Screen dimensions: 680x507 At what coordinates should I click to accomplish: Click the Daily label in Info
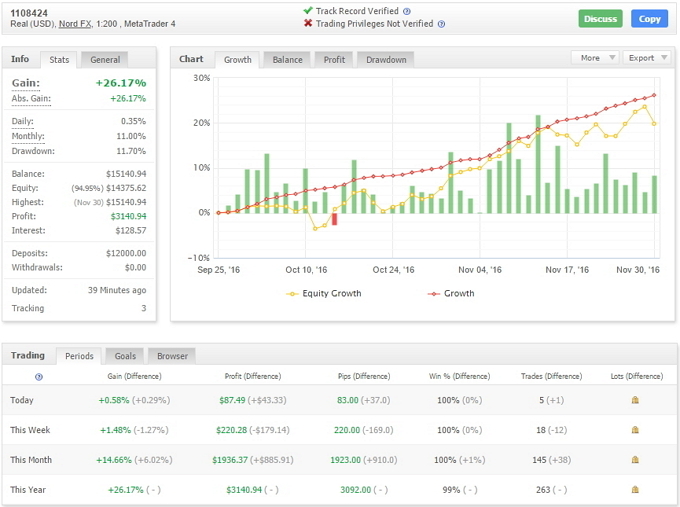coord(23,121)
